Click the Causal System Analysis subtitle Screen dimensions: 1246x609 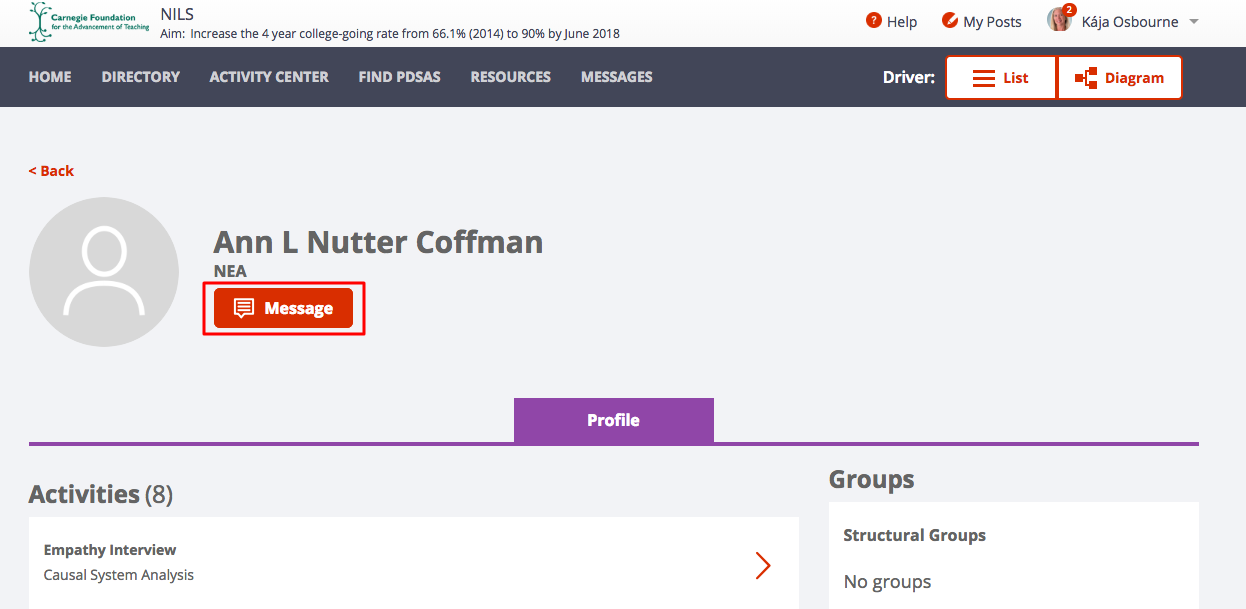click(x=119, y=575)
